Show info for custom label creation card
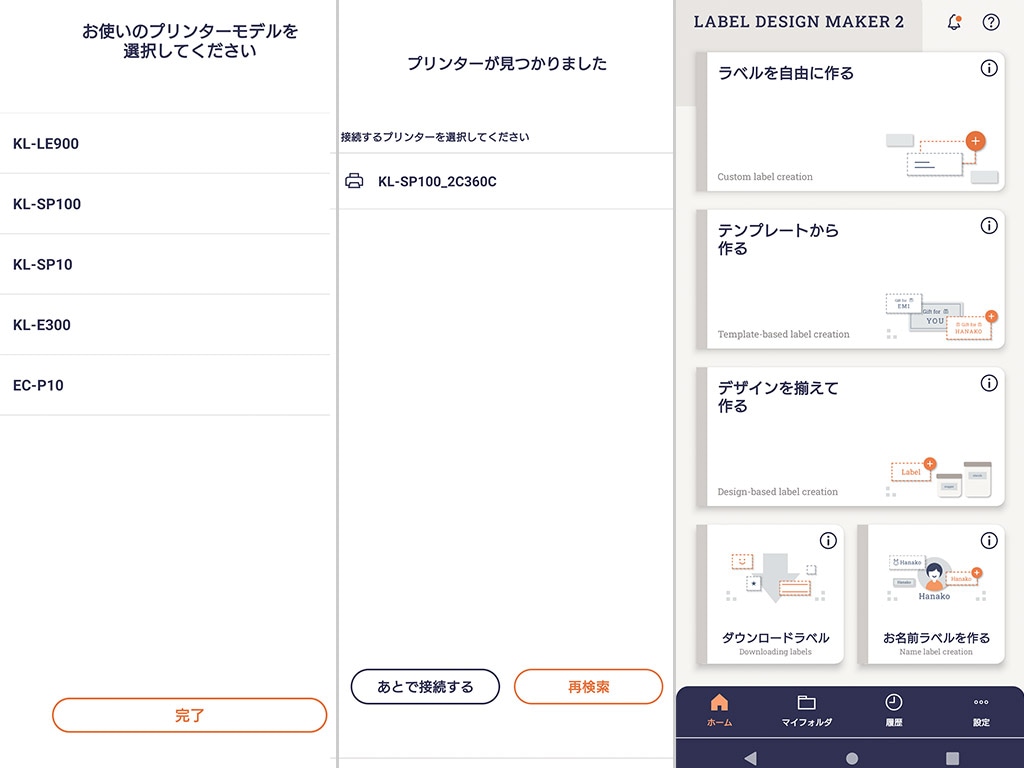1024x768 pixels. click(989, 68)
